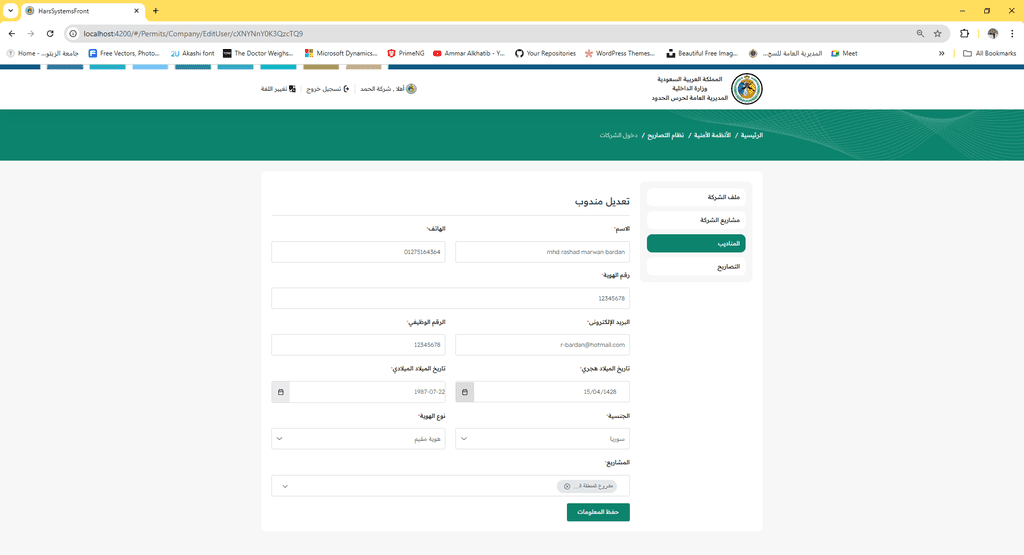Open the tab search dropdown arrow
The image size is (1024, 555).
[x=10, y=11]
